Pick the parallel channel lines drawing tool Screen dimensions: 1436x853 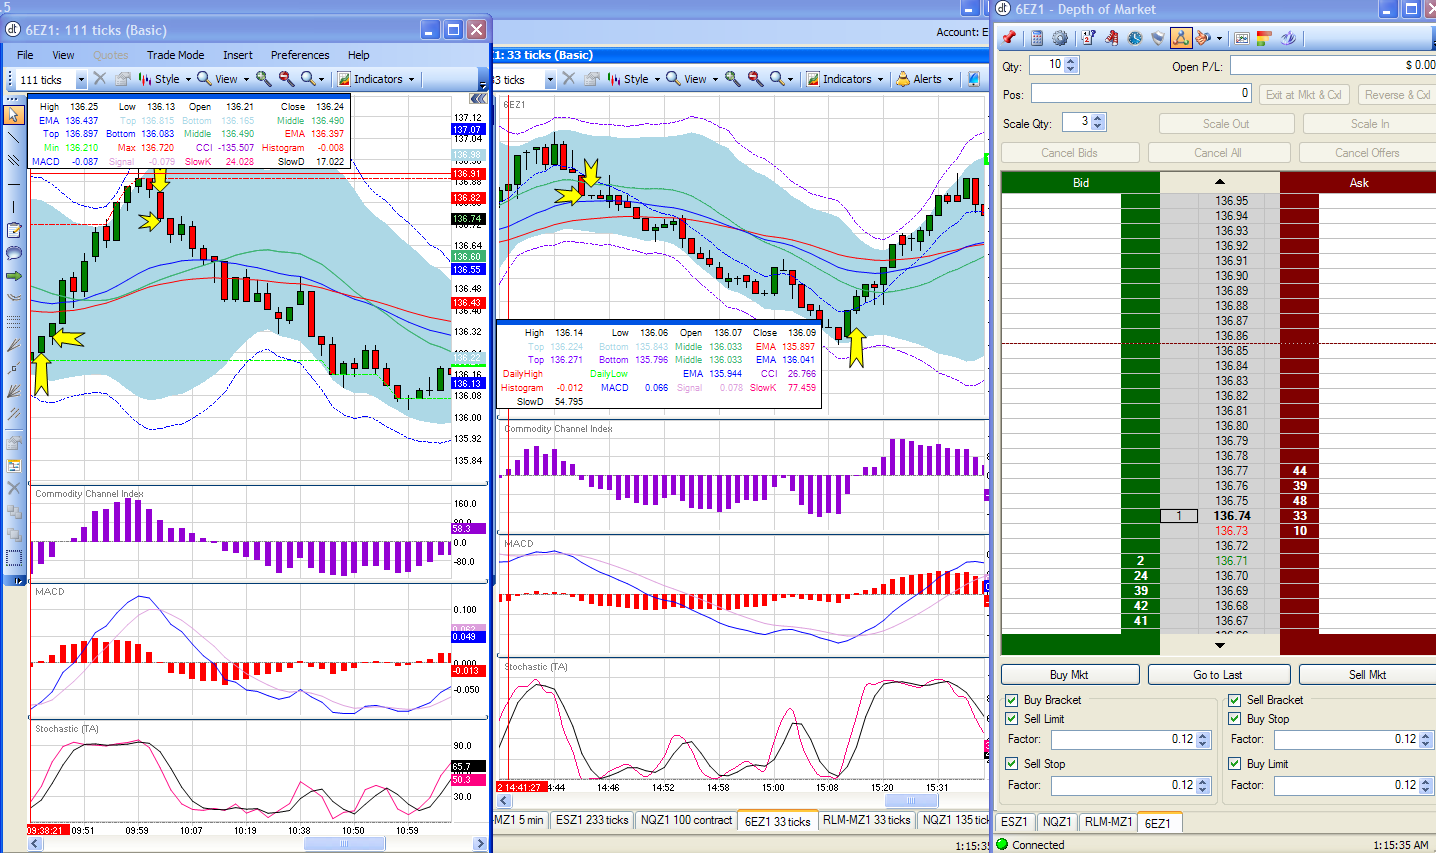[x=14, y=160]
